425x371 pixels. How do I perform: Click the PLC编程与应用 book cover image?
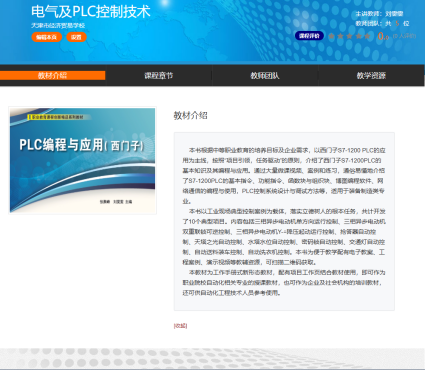click(x=82, y=160)
